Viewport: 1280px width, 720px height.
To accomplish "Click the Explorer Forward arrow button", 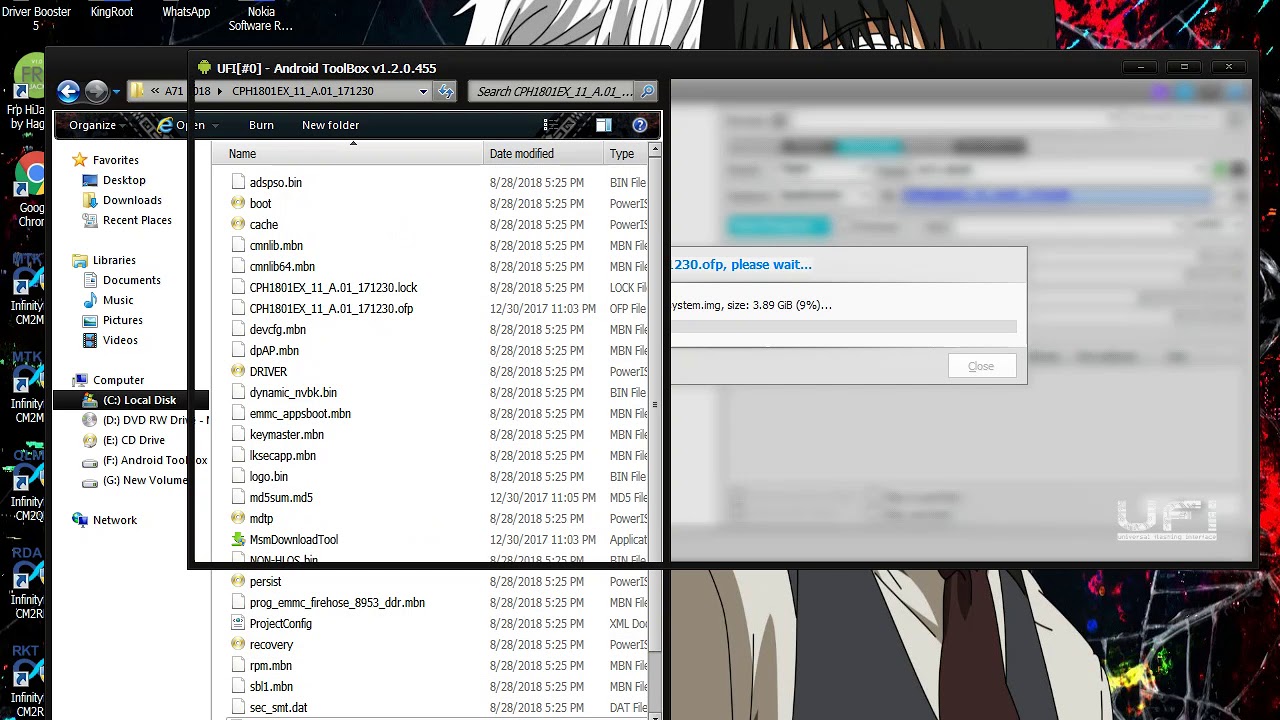I will (96, 91).
